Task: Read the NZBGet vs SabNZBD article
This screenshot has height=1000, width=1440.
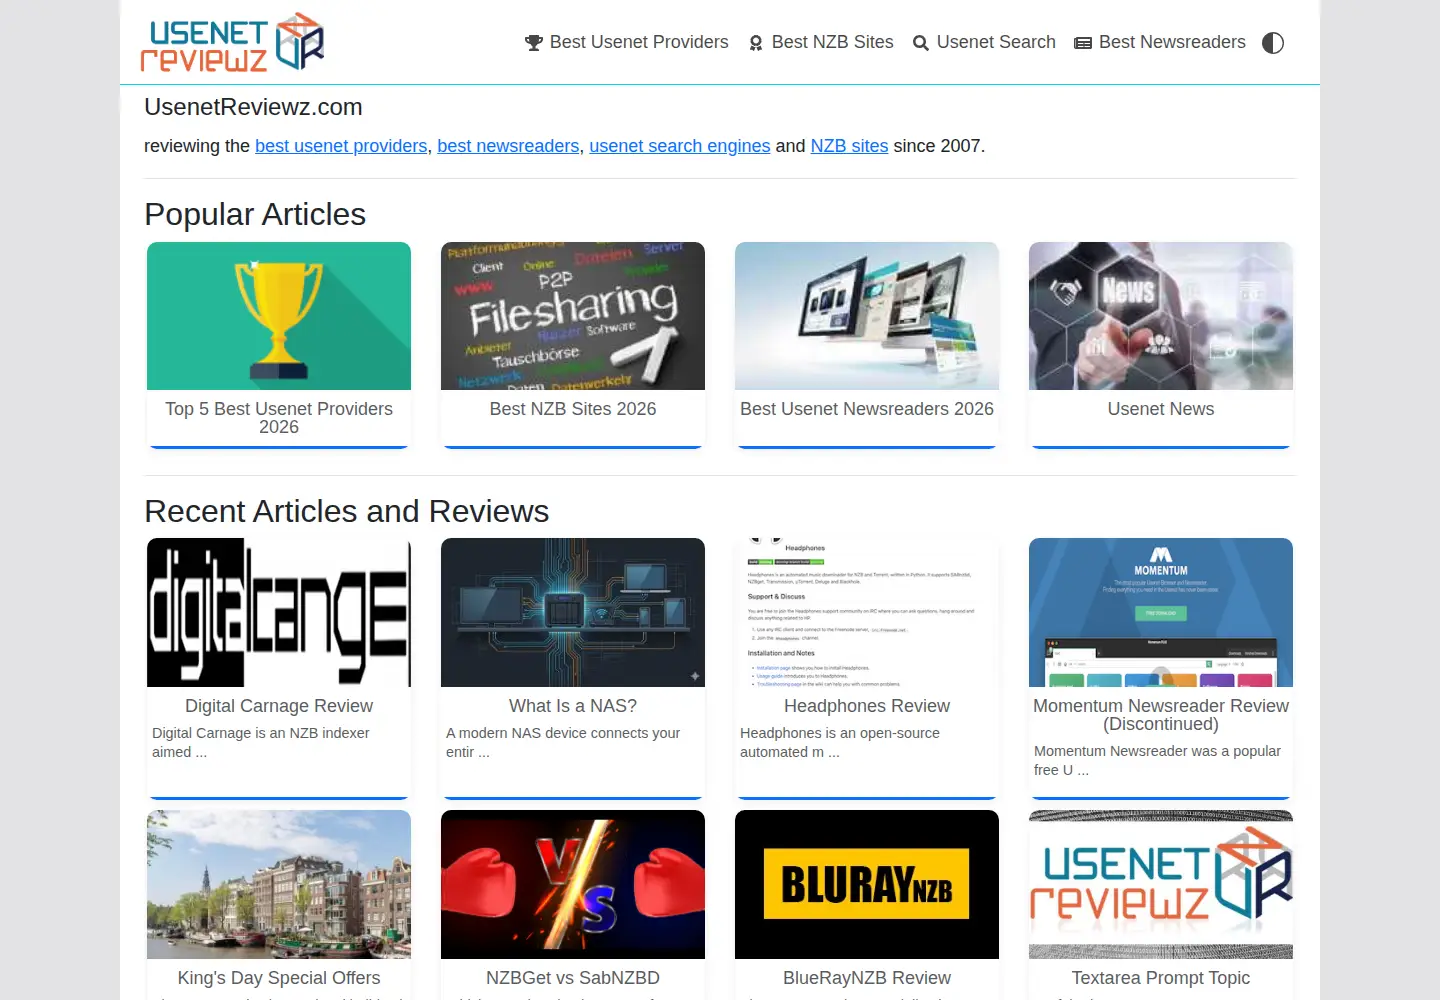Action: point(573,978)
